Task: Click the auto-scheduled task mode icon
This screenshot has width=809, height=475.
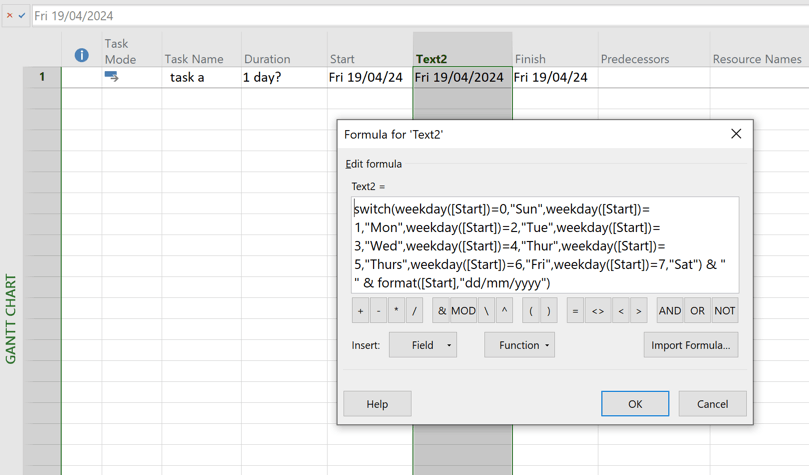Action: [x=111, y=77]
